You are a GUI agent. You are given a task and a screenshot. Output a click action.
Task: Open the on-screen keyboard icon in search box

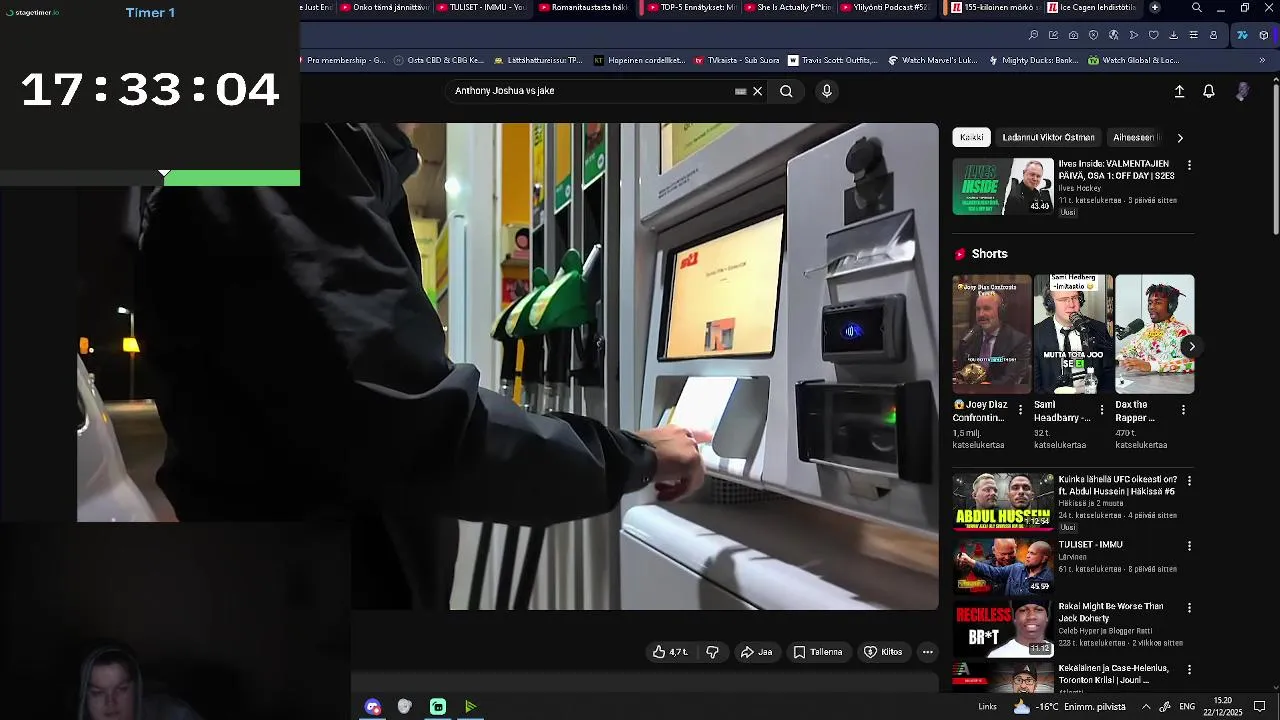(740, 91)
